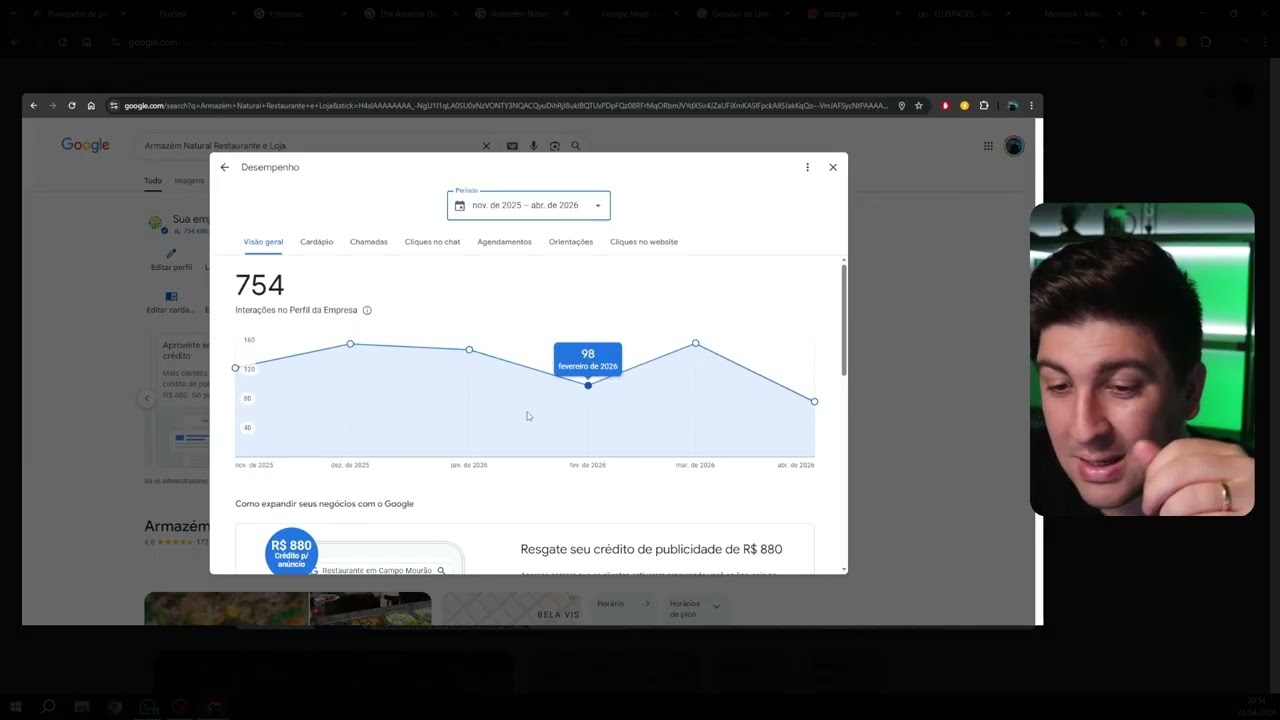The width and height of the screenshot is (1280, 720).
Task: Click the location icon in address bar
Action: point(901,106)
